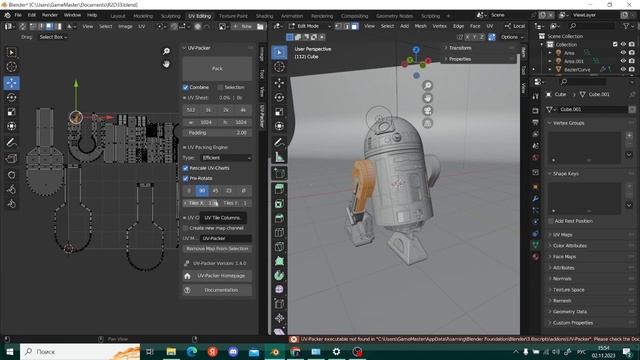Hide BezierCurve in the outliner
Image resolution: width=640 pixels, height=360 pixels.
click(x=623, y=69)
